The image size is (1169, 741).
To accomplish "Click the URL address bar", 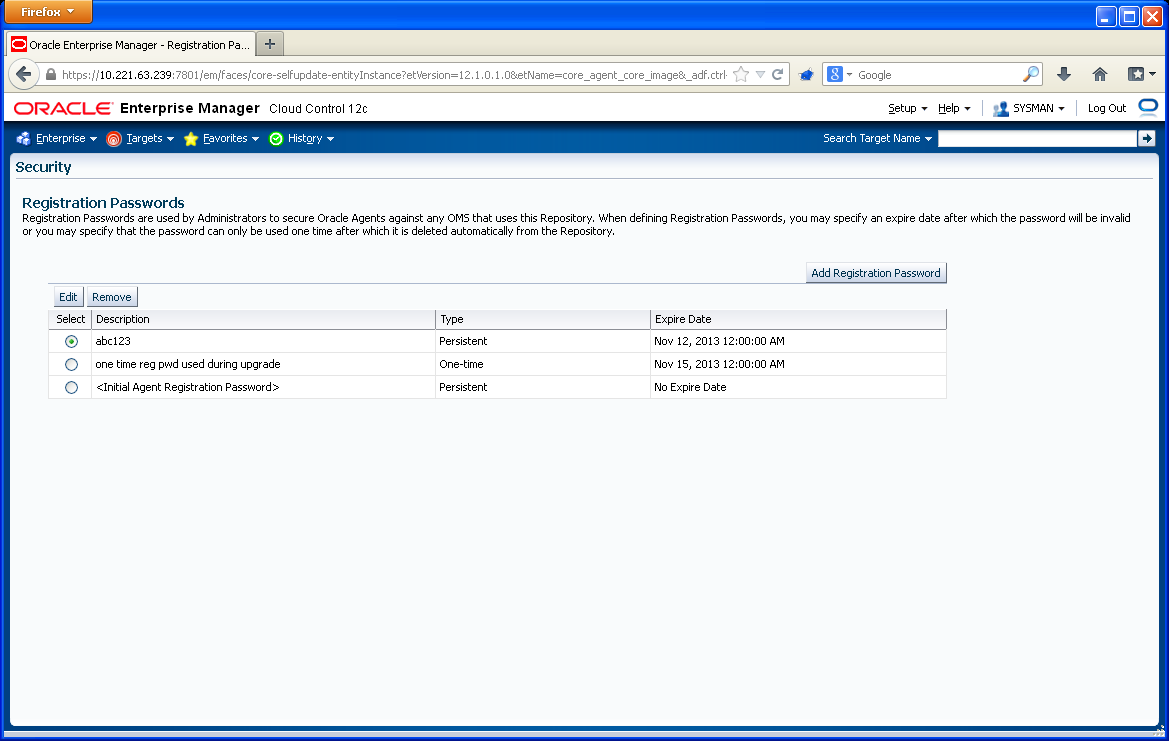I will (x=394, y=75).
